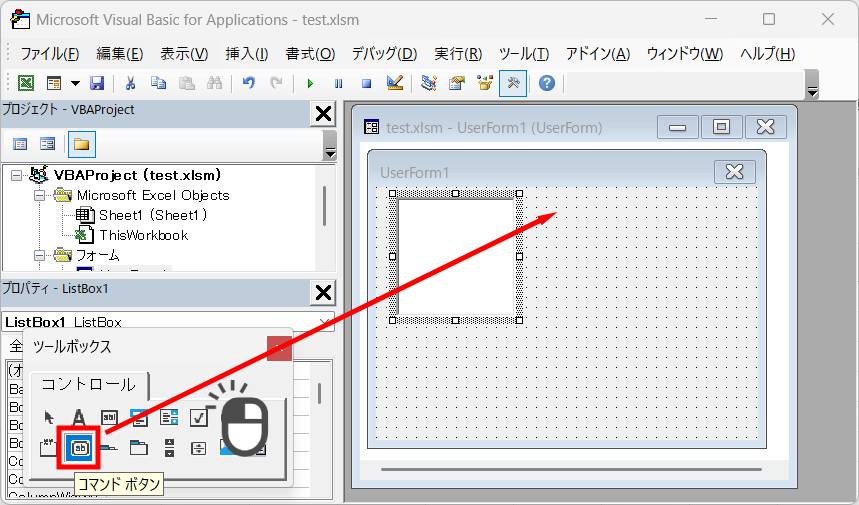
Task: Click the Cut scissors icon
Action: click(x=130, y=83)
